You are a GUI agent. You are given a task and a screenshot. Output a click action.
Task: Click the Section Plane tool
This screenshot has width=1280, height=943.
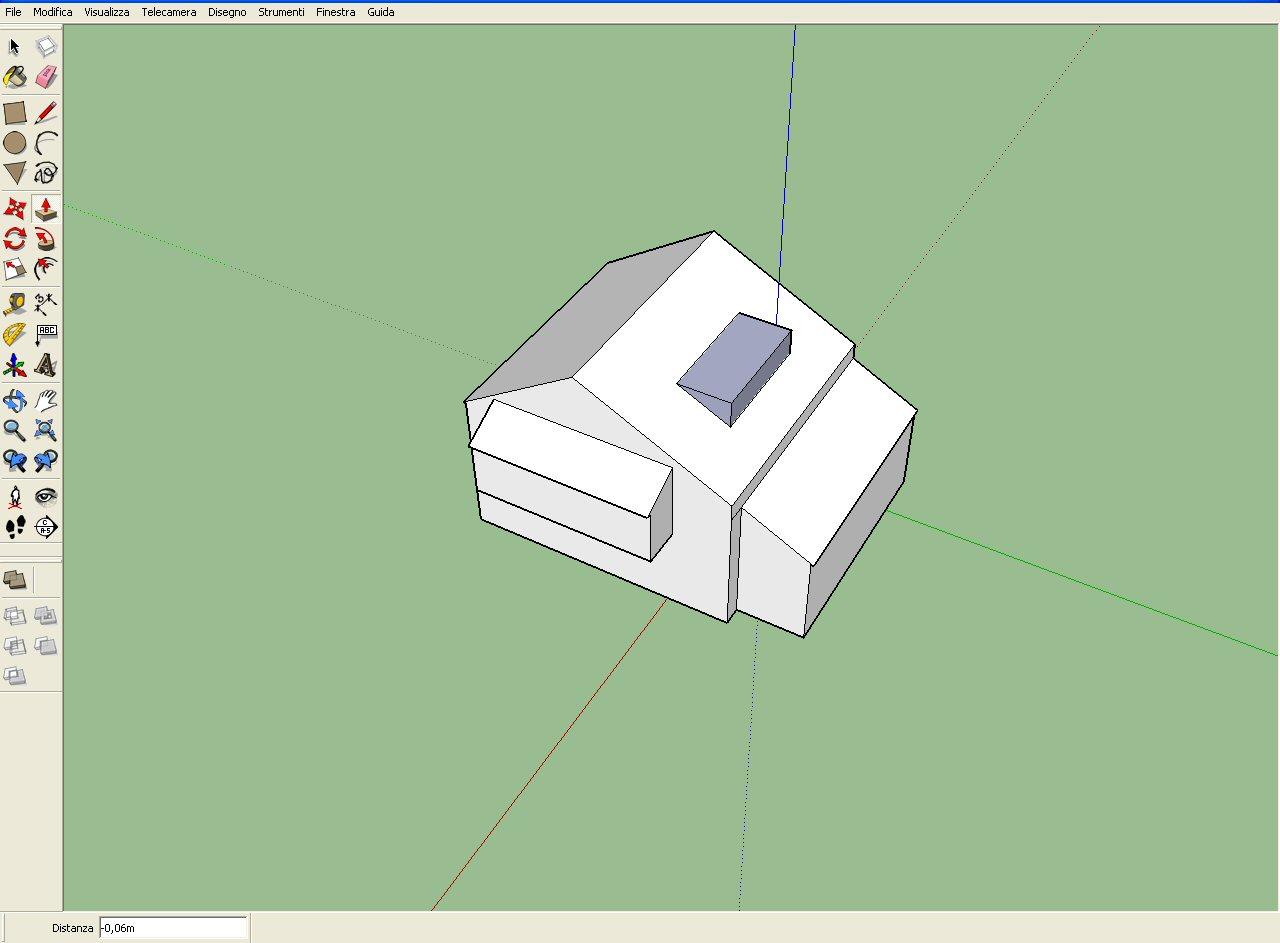46,527
